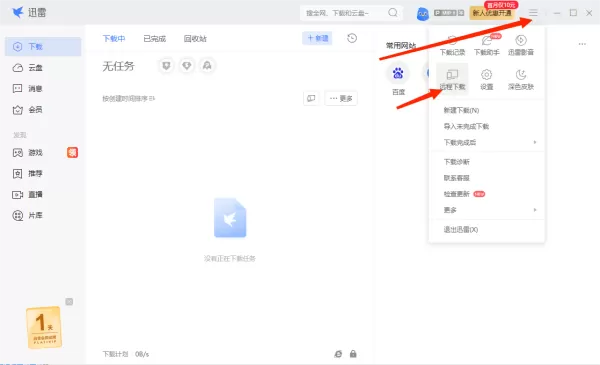Click the red 领 badge beside 游戏

click(72, 153)
